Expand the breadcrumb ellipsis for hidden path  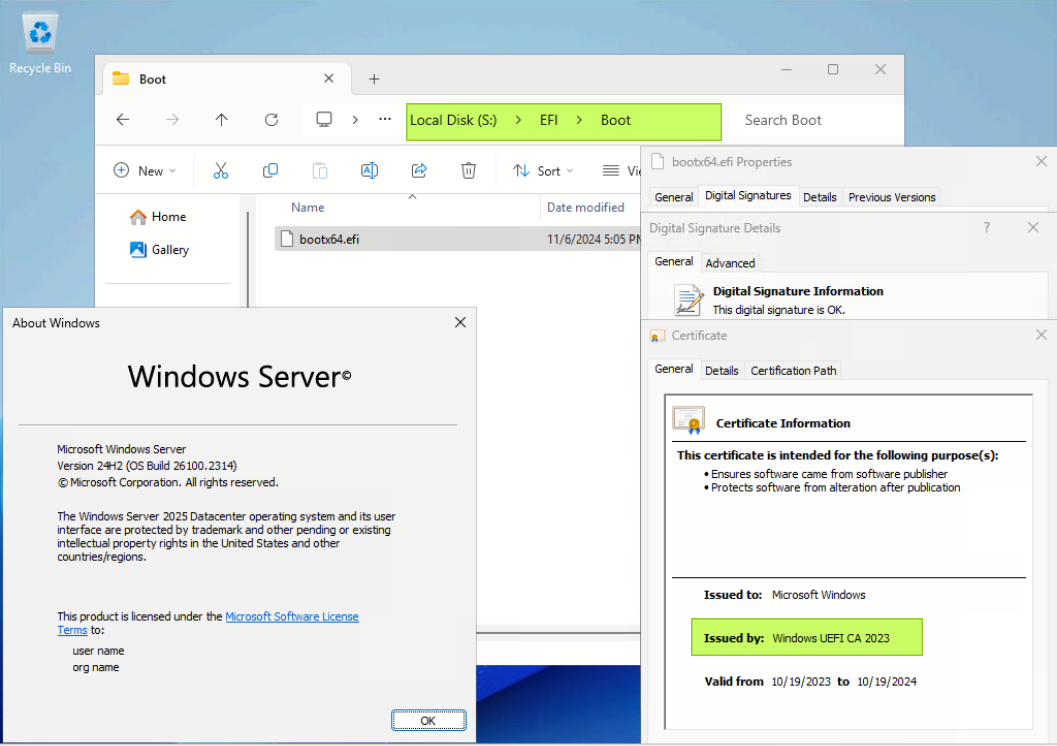(385, 120)
